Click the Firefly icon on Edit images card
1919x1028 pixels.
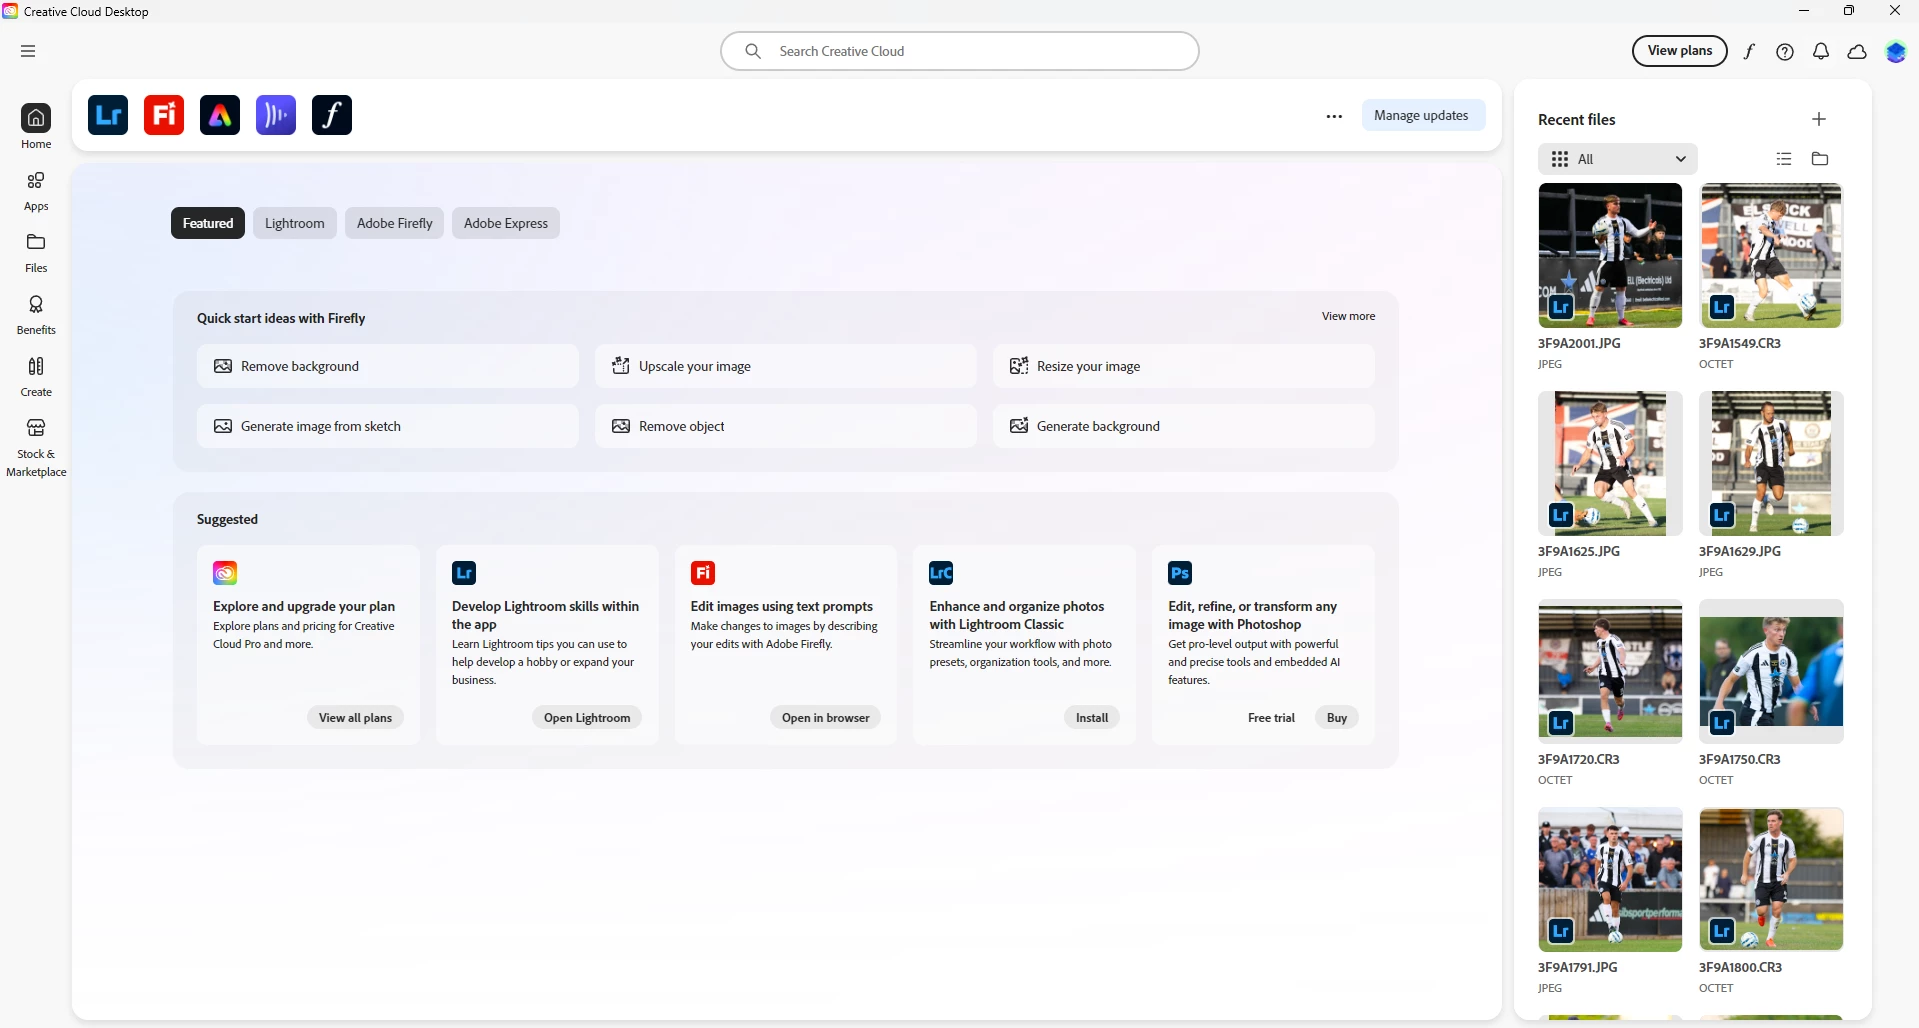click(x=703, y=573)
